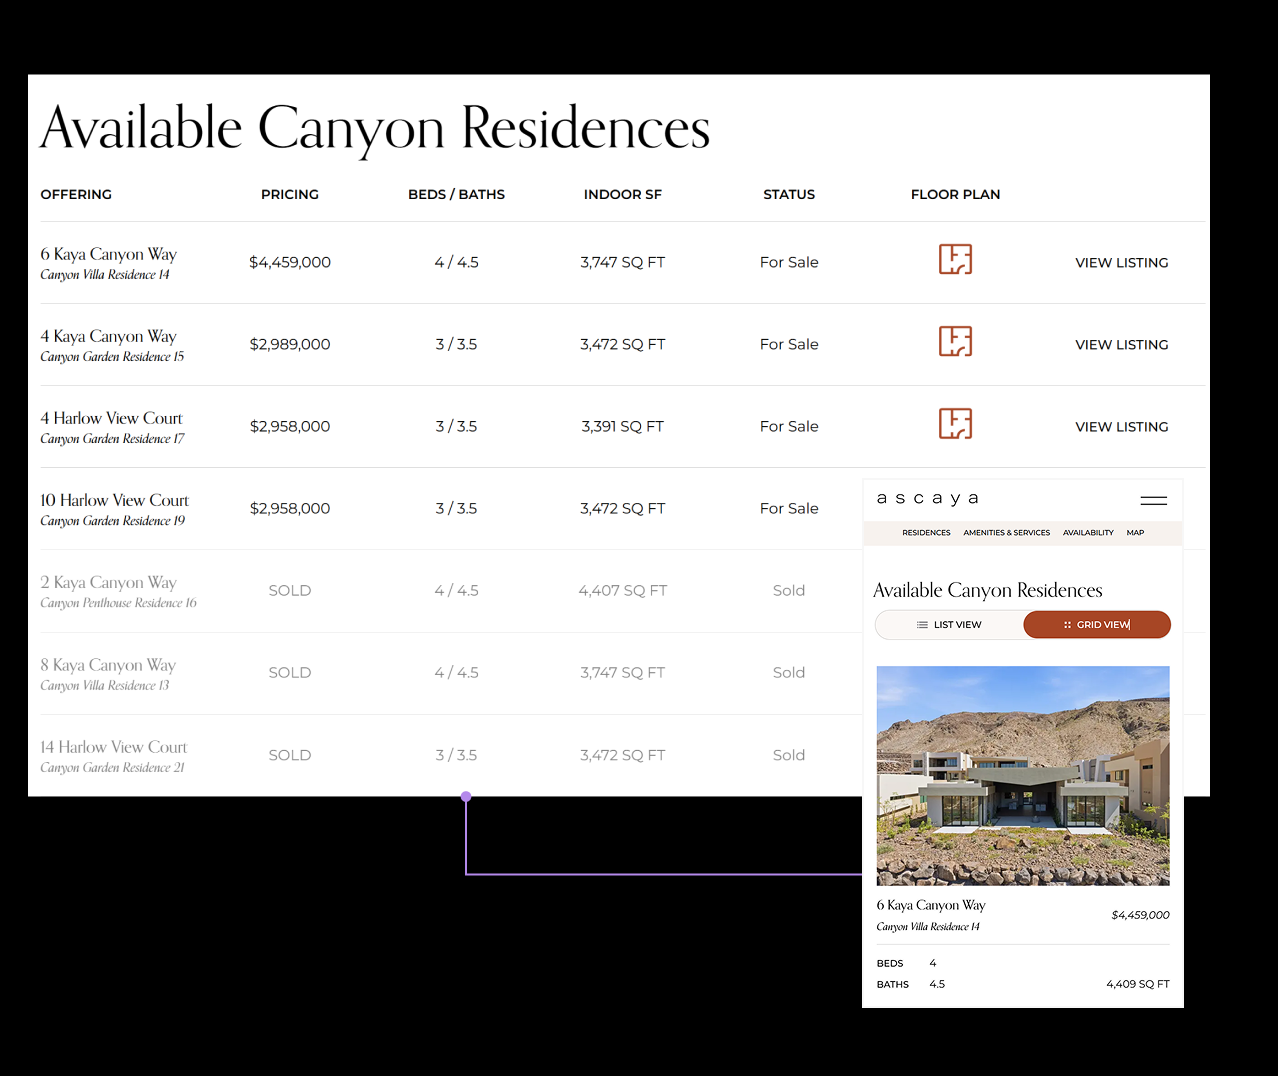The width and height of the screenshot is (1278, 1076).
Task: Switch to Grid View in mobile panel
Action: pyautogui.click(x=1097, y=625)
